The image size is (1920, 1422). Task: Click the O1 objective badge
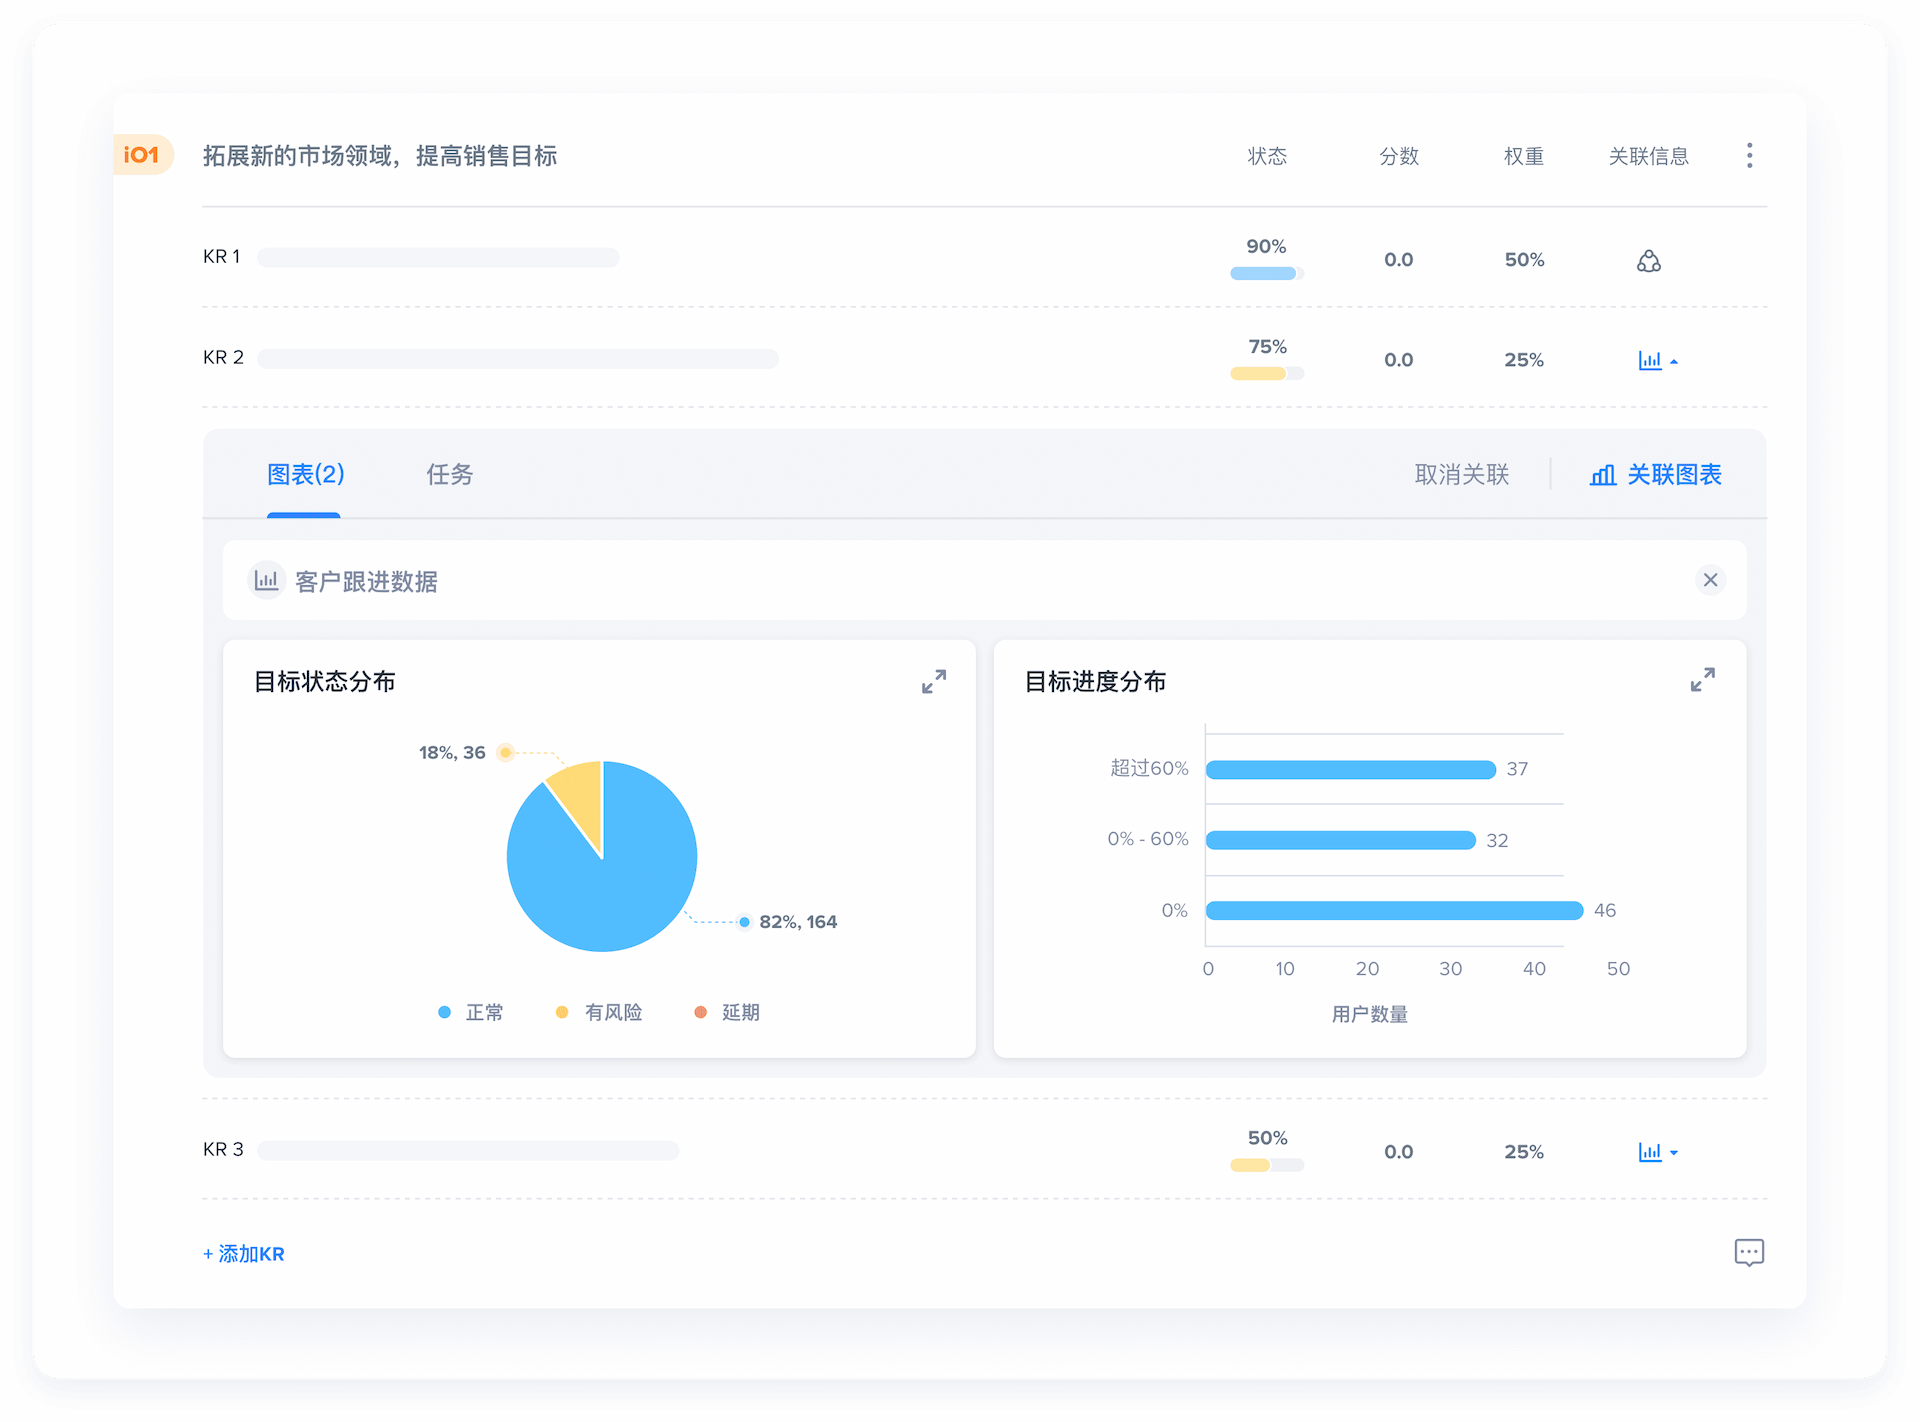pos(142,155)
